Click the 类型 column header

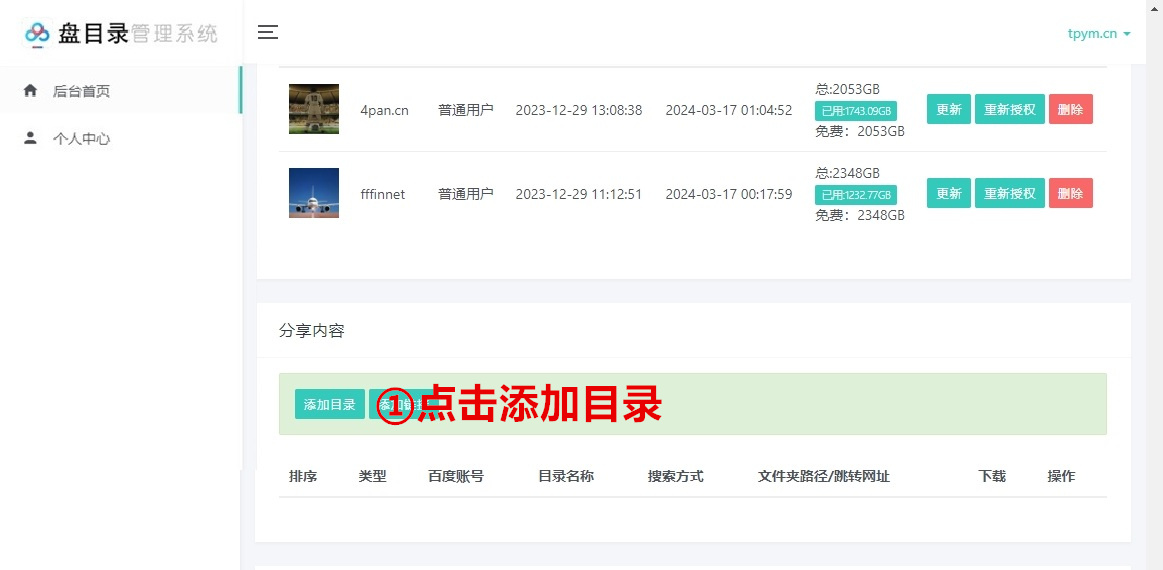(372, 476)
